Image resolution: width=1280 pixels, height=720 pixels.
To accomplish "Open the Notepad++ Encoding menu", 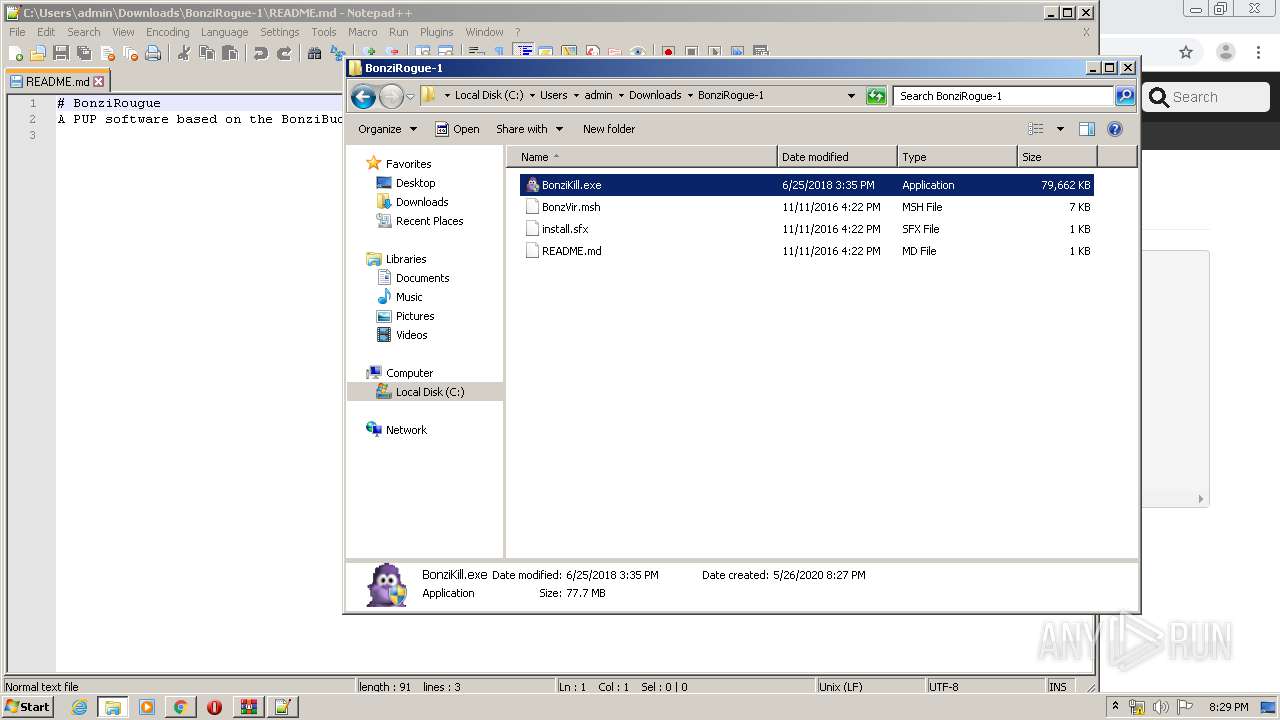I will pos(167,32).
